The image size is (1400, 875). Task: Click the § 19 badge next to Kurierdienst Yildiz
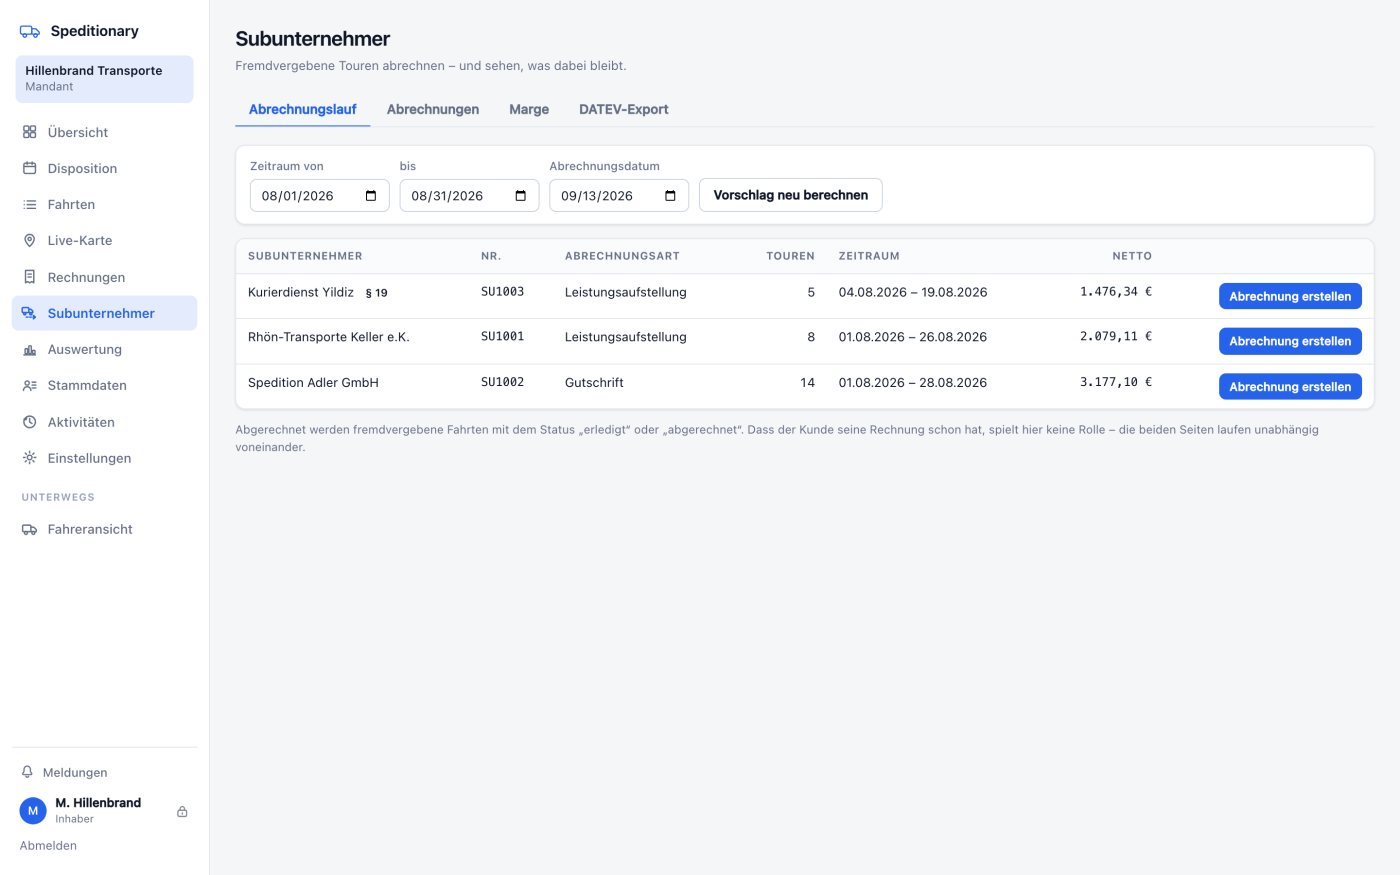[x=377, y=293]
